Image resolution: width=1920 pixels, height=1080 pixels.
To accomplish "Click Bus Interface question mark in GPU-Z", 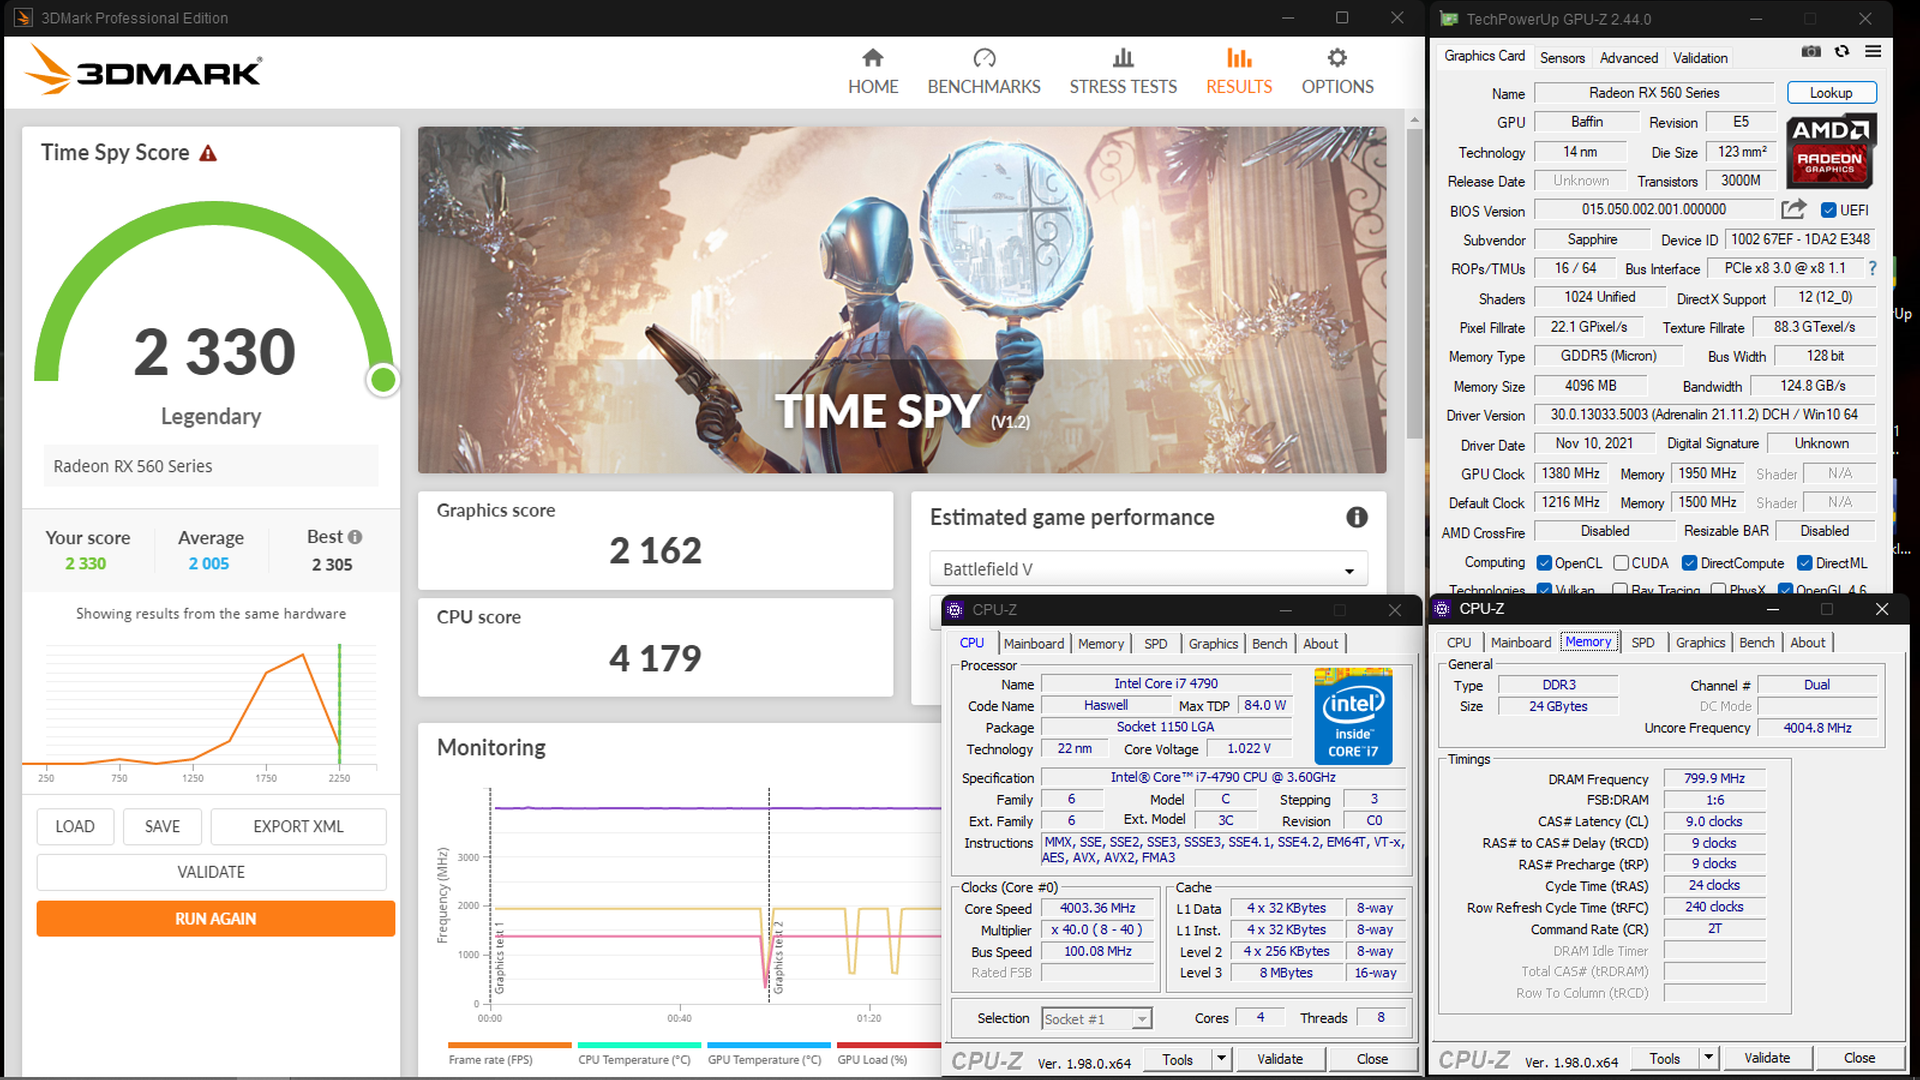I will pyautogui.click(x=1873, y=268).
